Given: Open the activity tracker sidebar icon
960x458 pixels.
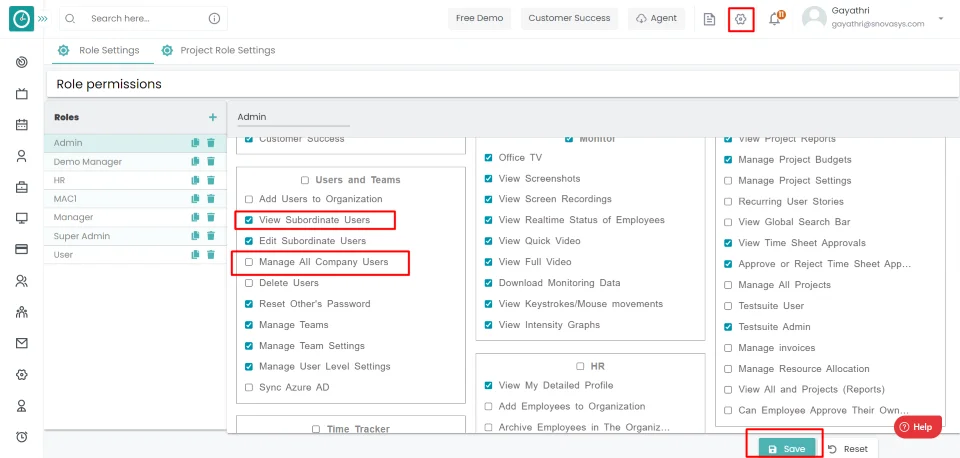Looking at the screenshot, I should (22, 62).
